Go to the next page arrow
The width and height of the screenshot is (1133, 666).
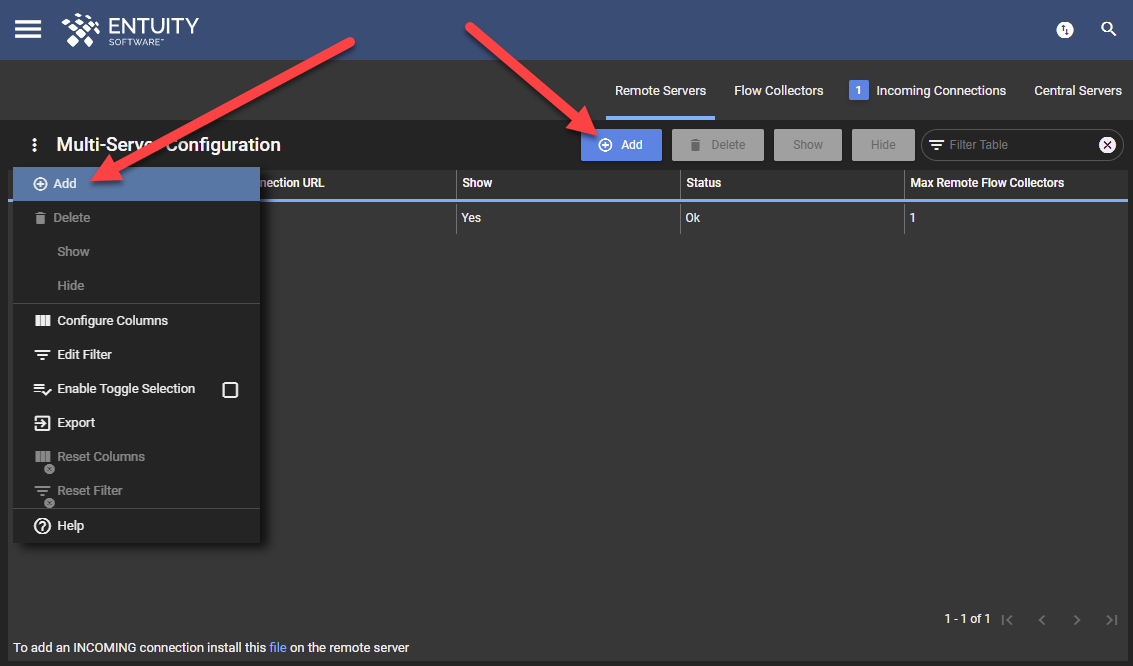pos(1077,620)
